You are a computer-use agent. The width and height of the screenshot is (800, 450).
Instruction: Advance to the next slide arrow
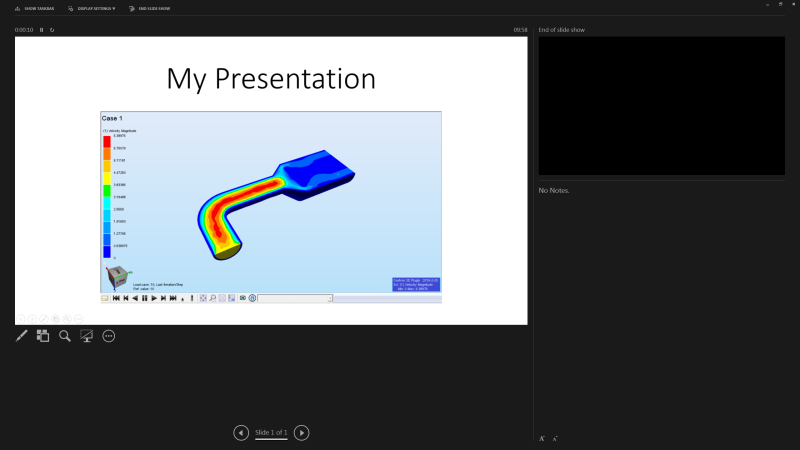302,433
